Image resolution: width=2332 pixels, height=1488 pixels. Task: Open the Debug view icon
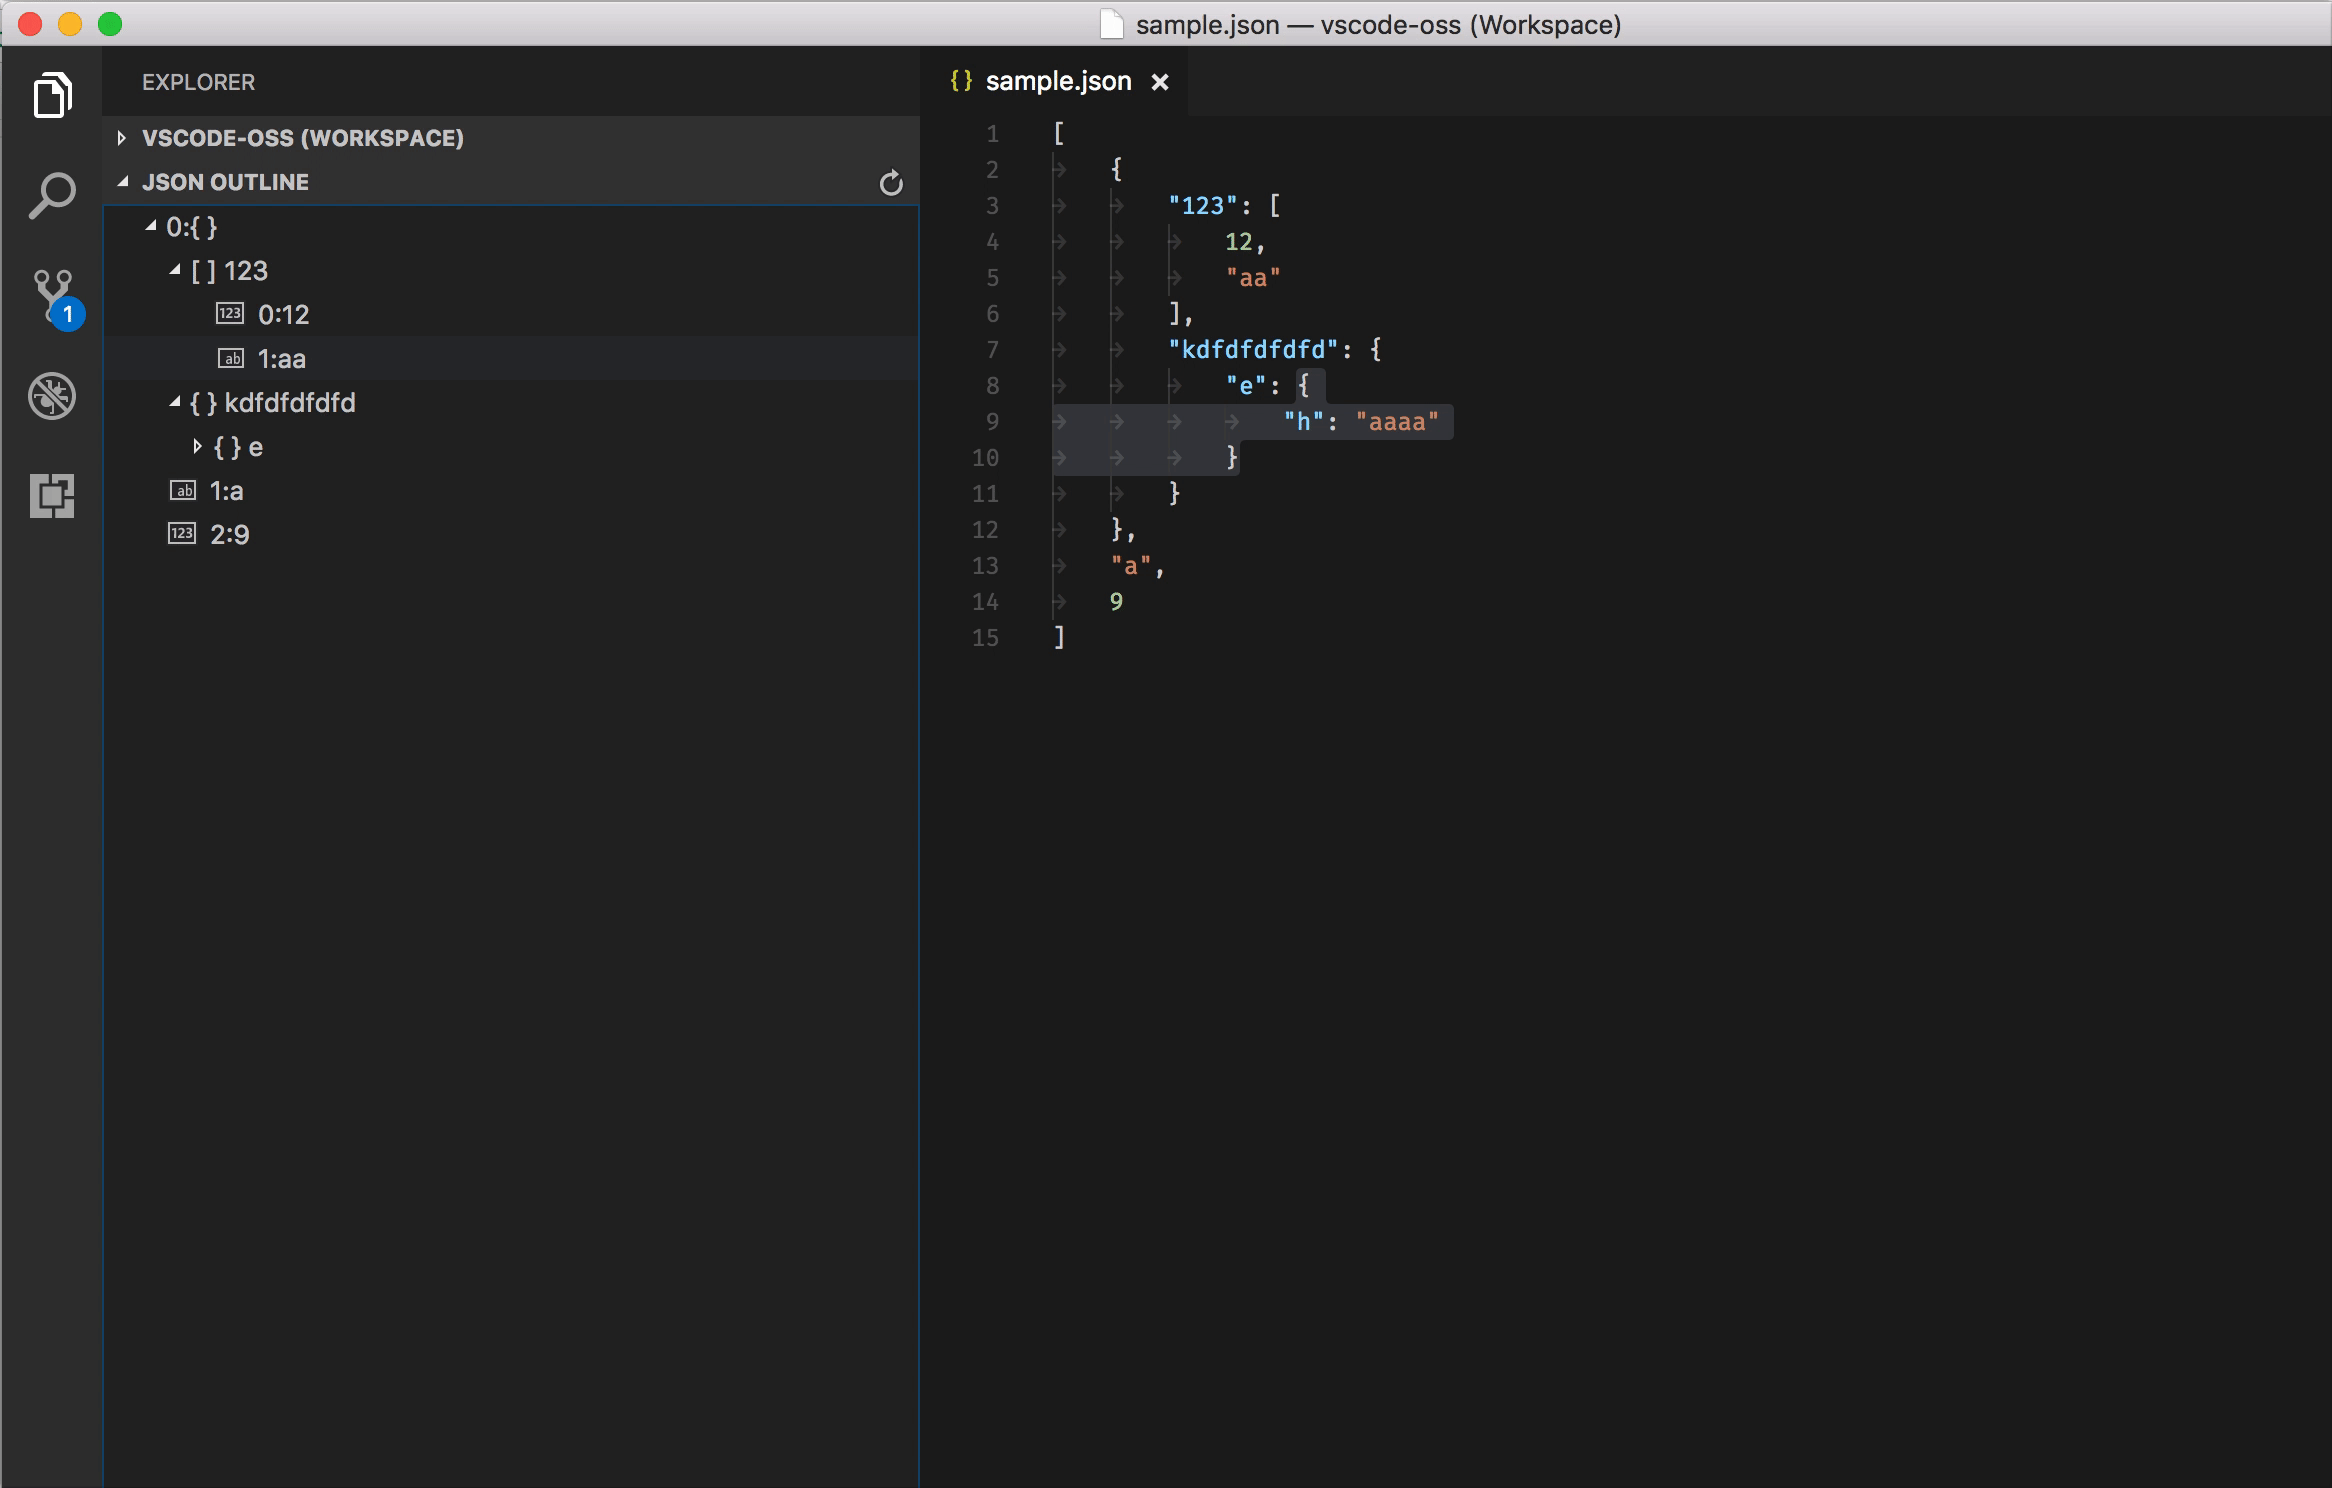tap(52, 396)
